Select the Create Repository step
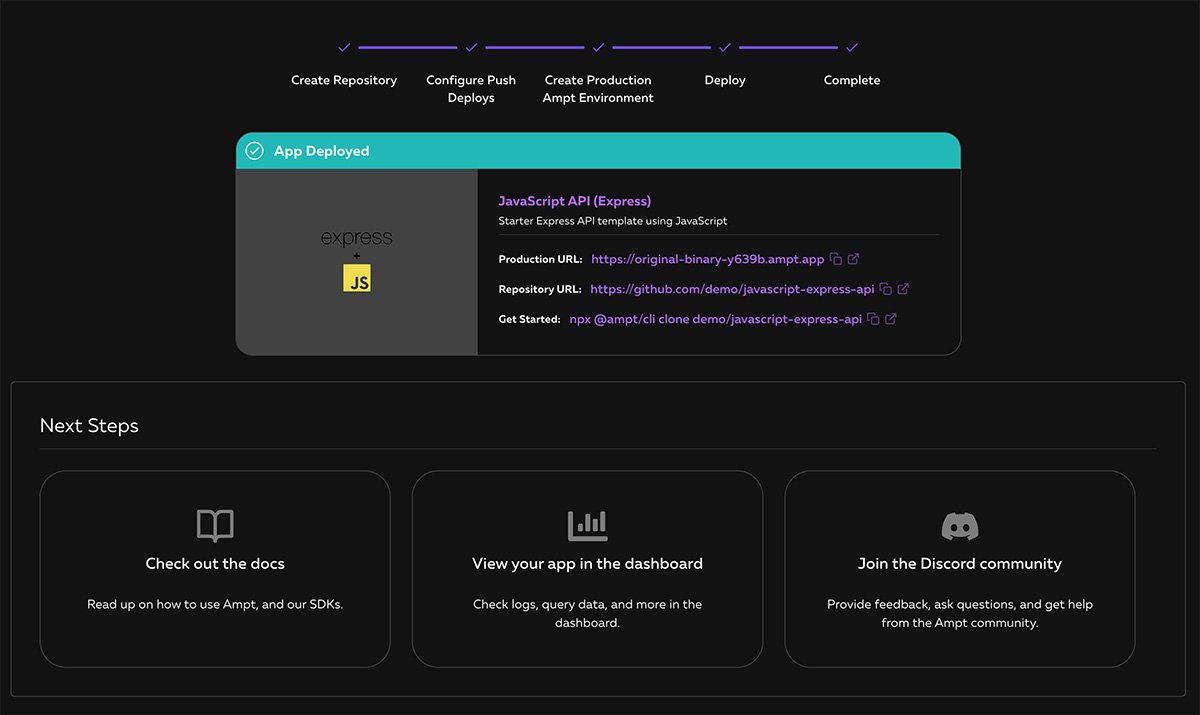The height and width of the screenshot is (715, 1200). 344,80
